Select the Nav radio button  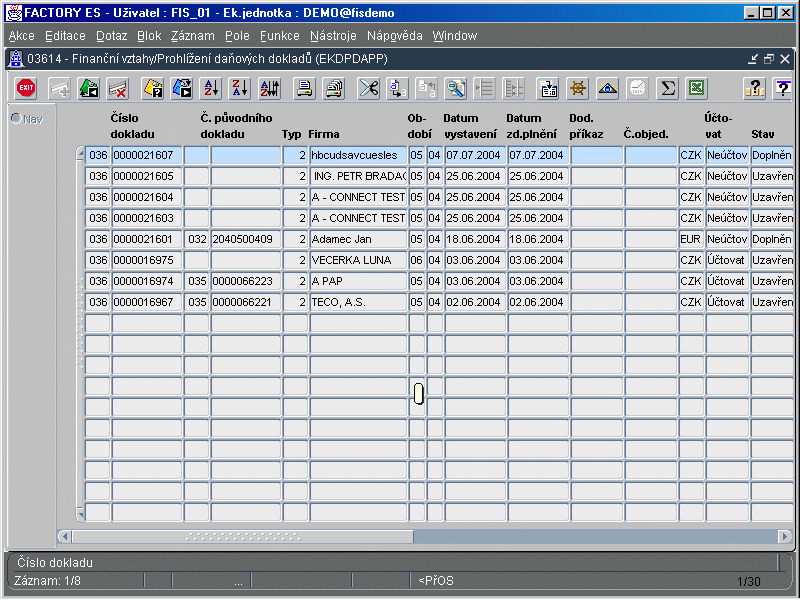click(x=16, y=119)
